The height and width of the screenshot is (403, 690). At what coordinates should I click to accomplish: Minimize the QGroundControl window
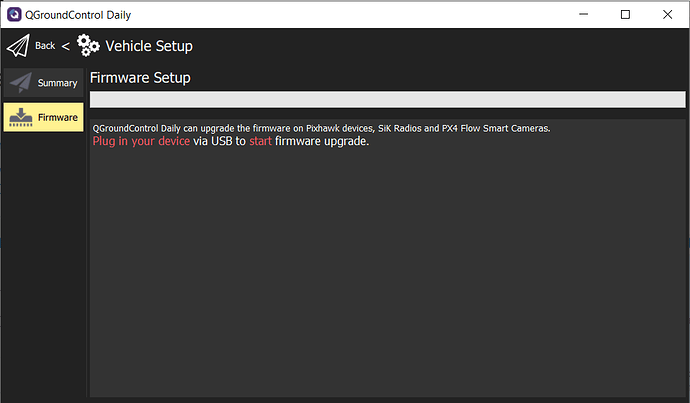(x=584, y=15)
